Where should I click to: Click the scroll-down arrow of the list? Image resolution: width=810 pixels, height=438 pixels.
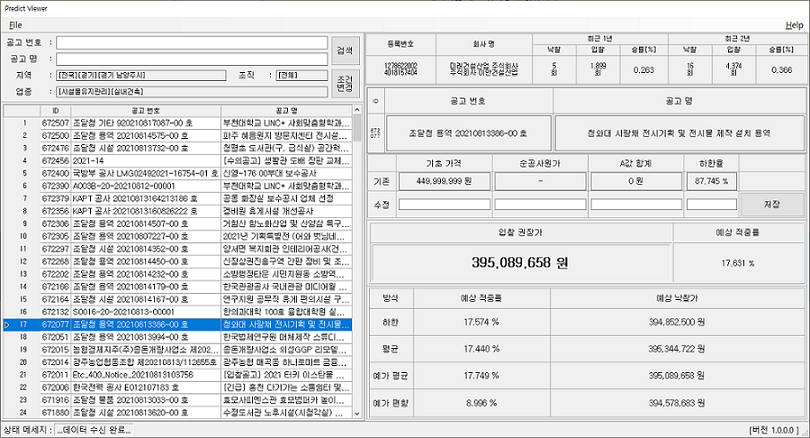356,414
